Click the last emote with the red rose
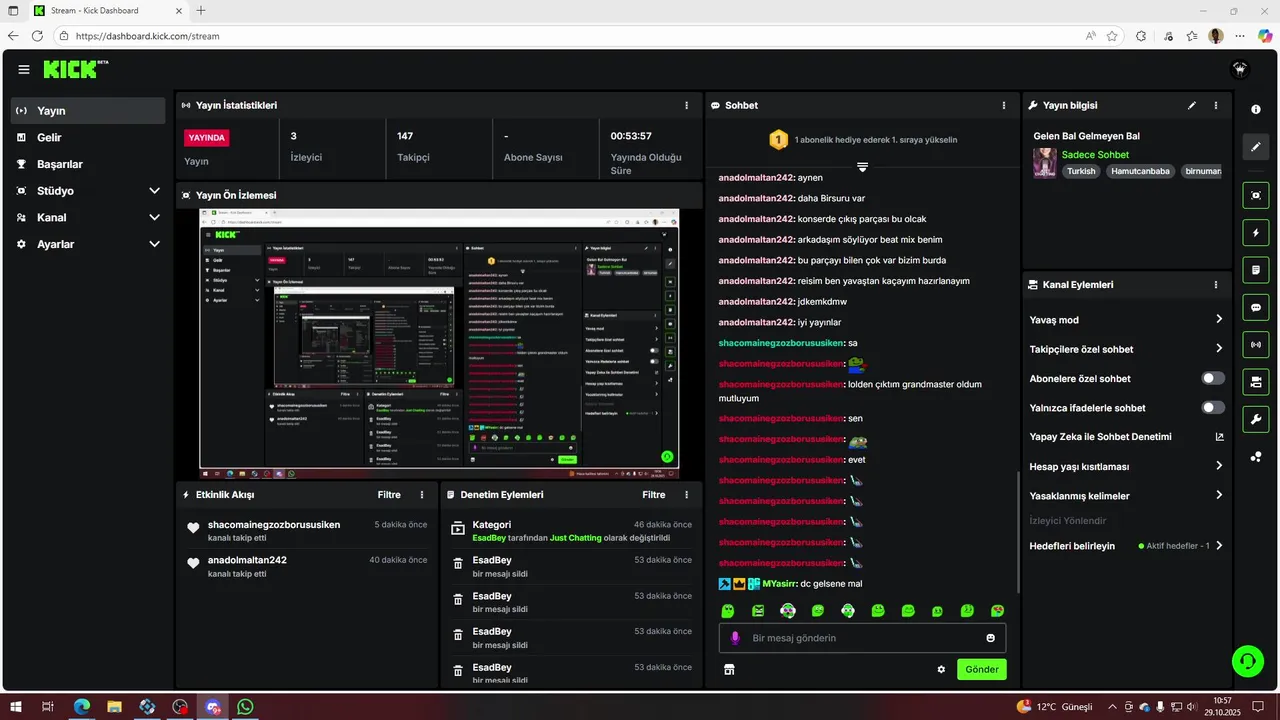The height and width of the screenshot is (720, 1280). (997, 610)
